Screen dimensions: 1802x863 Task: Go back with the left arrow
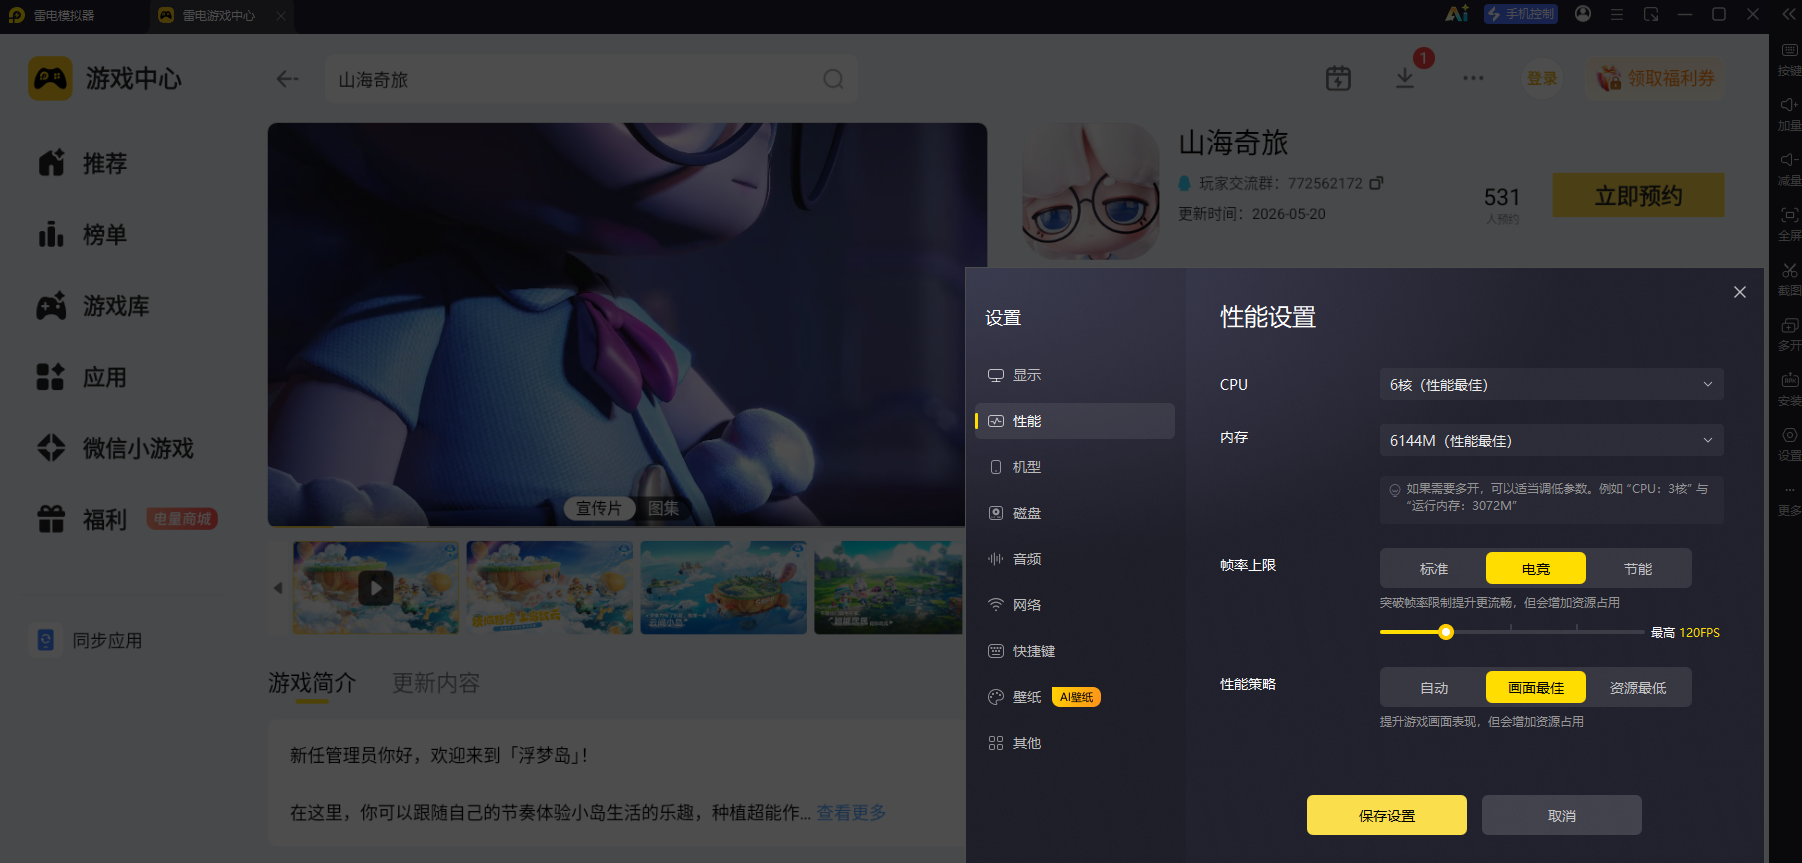tap(288, 79)
